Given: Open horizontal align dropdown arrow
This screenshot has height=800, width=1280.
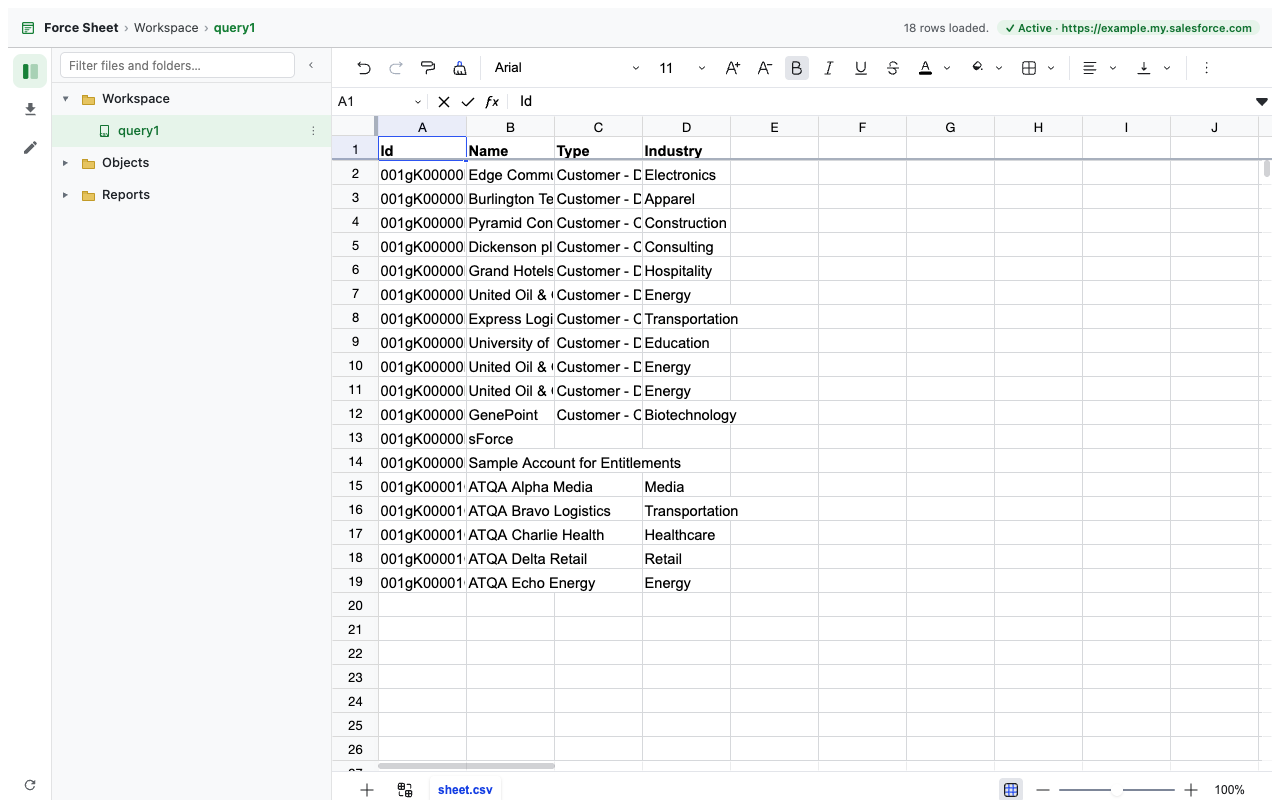Looking at the screenshot, I should (x=1113, y=68).
